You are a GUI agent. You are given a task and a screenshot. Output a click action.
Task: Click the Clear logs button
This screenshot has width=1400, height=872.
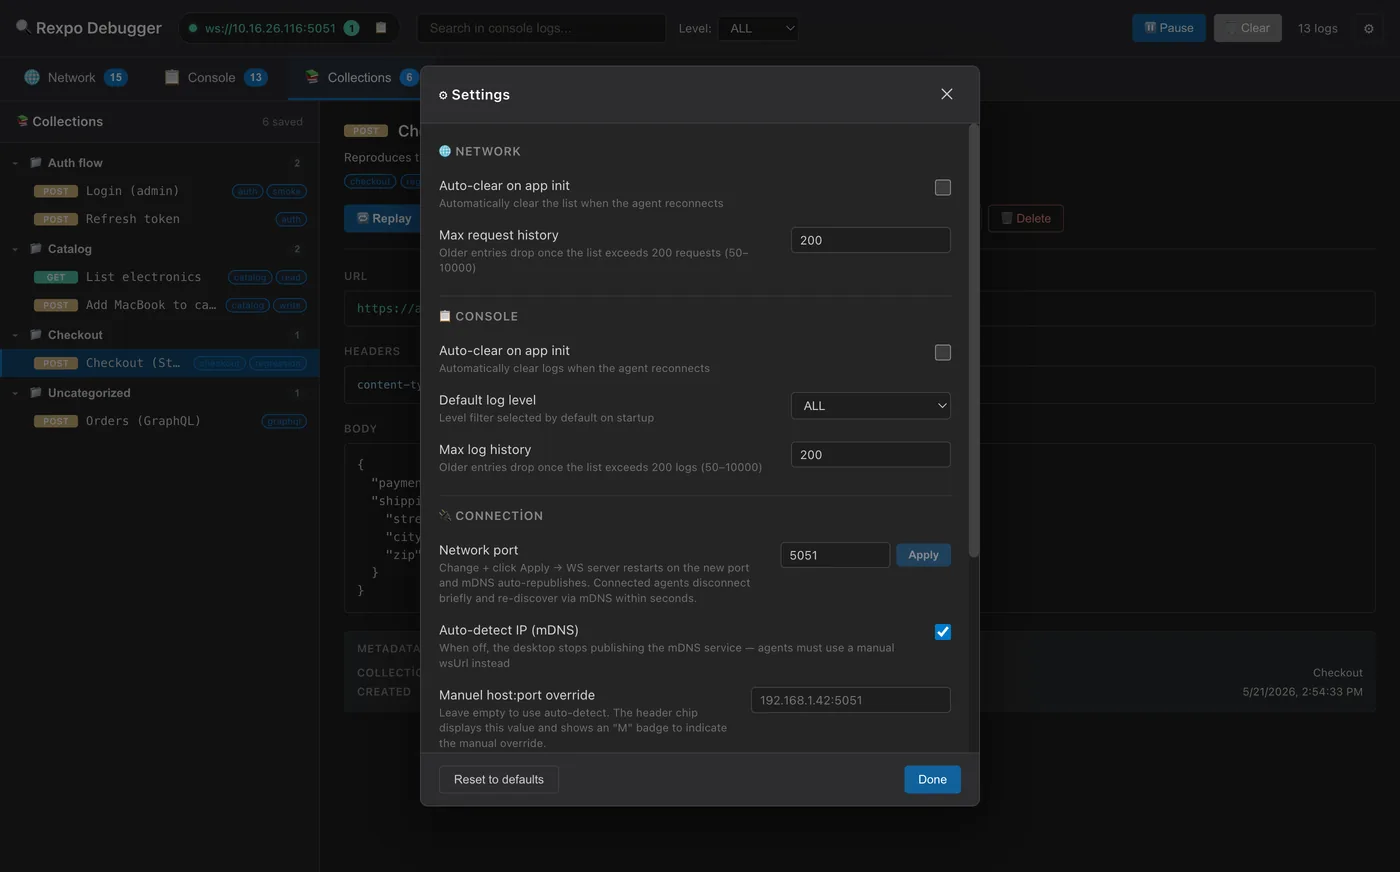coord(1247,28)
